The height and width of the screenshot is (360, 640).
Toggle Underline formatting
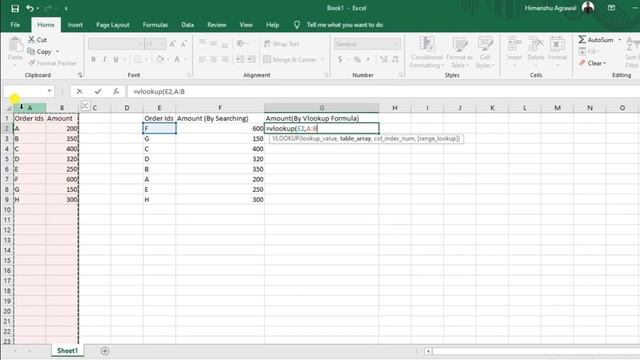pyautogui.click(x=116, y=60)
